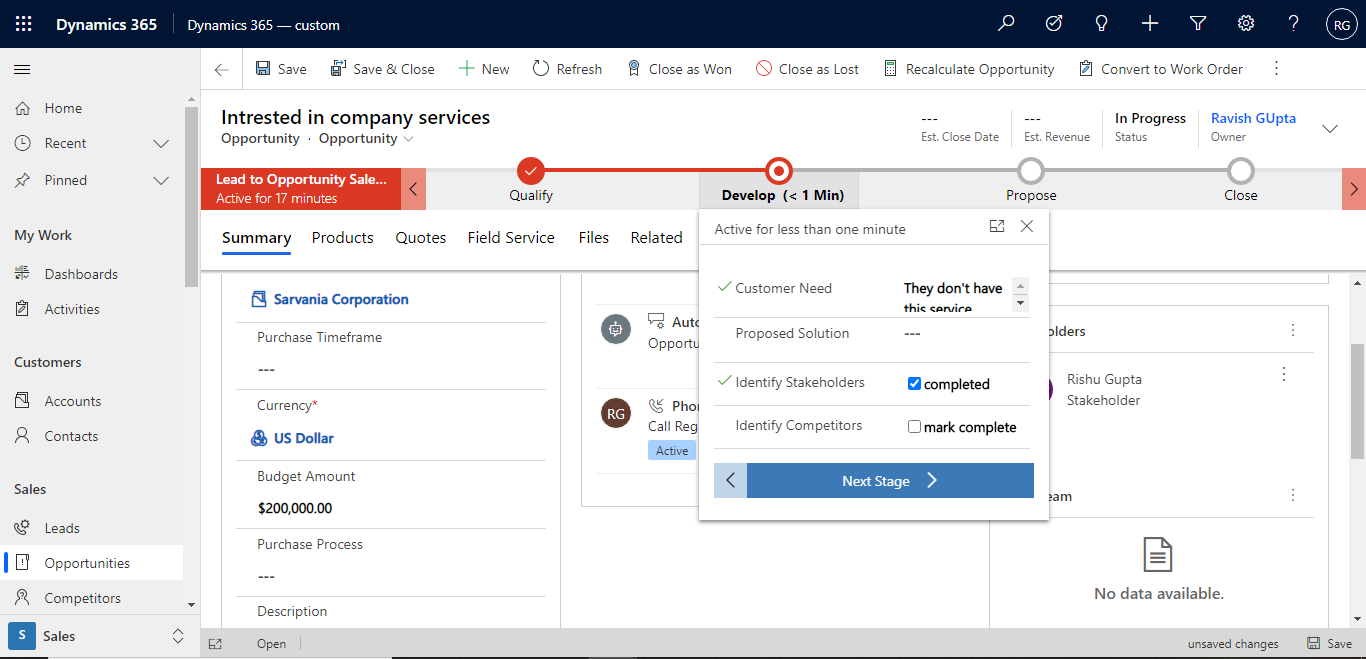
Task: Click the Refresh command
Action: [567, 69]
